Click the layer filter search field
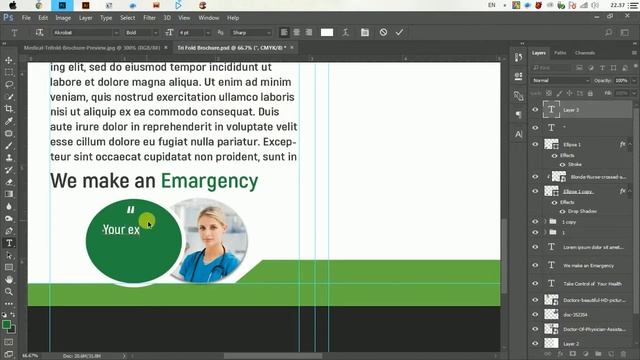This screenshot has width=640, height=360. click(551, 68)
